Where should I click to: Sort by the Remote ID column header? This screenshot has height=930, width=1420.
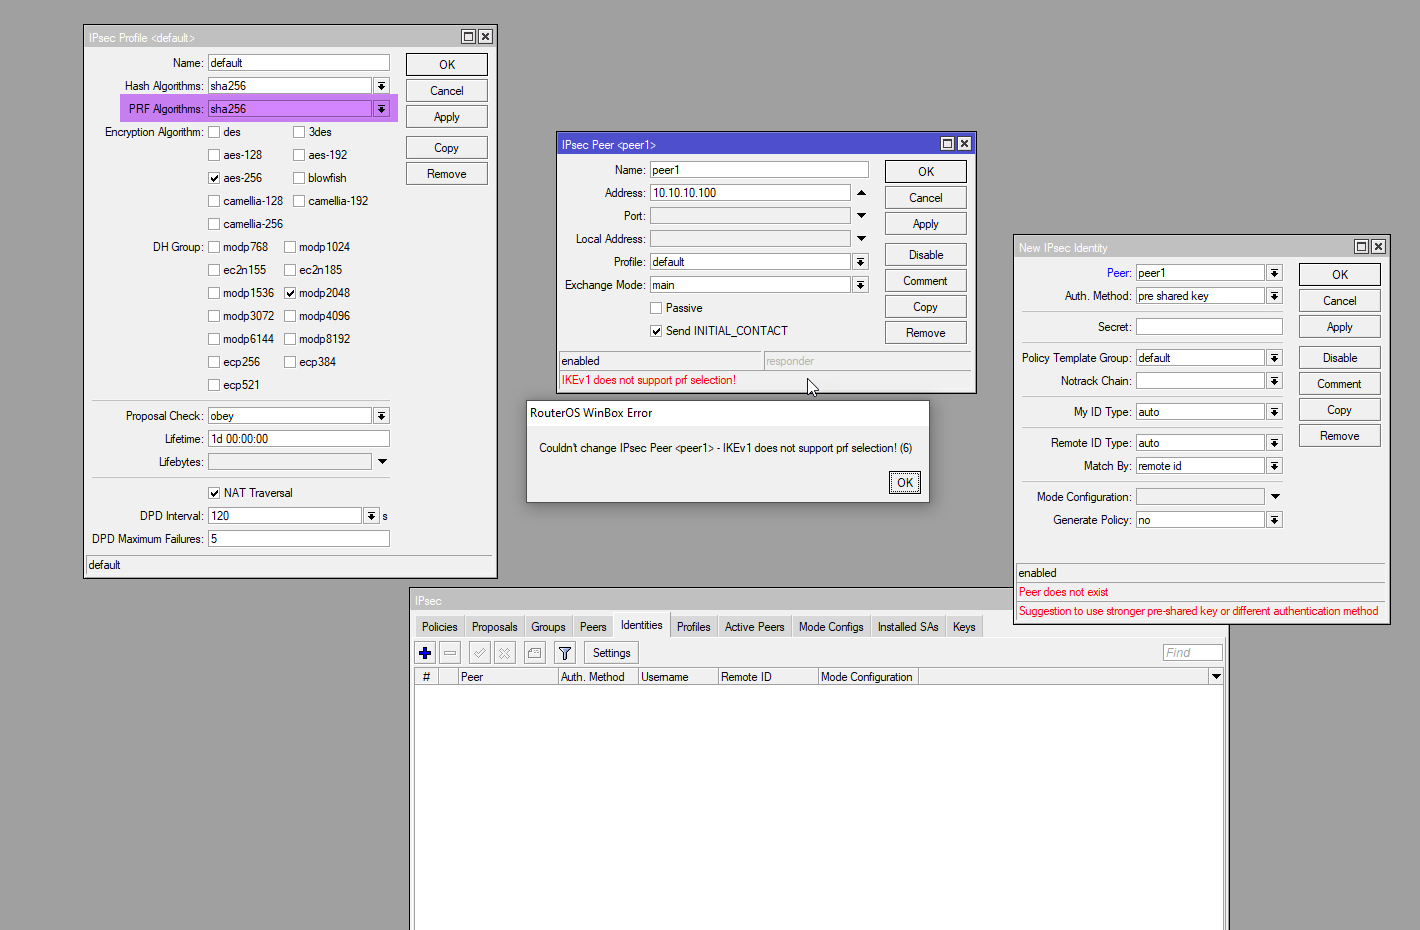click(768, 677)
